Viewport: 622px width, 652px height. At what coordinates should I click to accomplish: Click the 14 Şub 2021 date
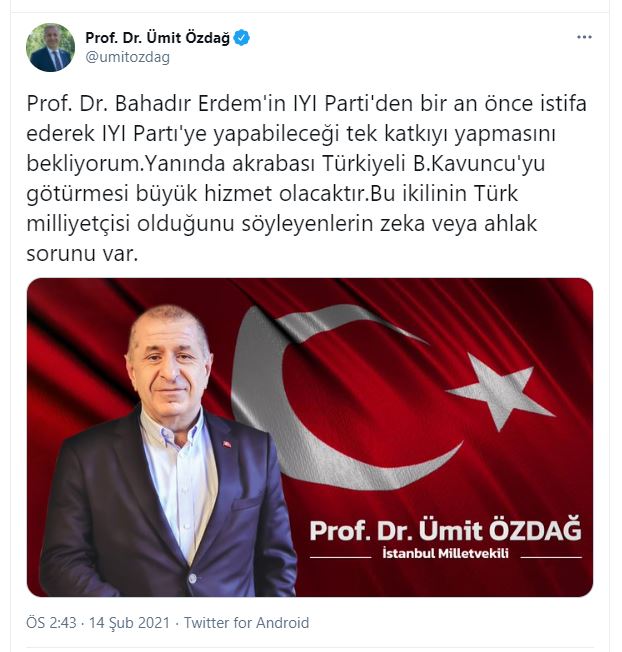point(129,622)
